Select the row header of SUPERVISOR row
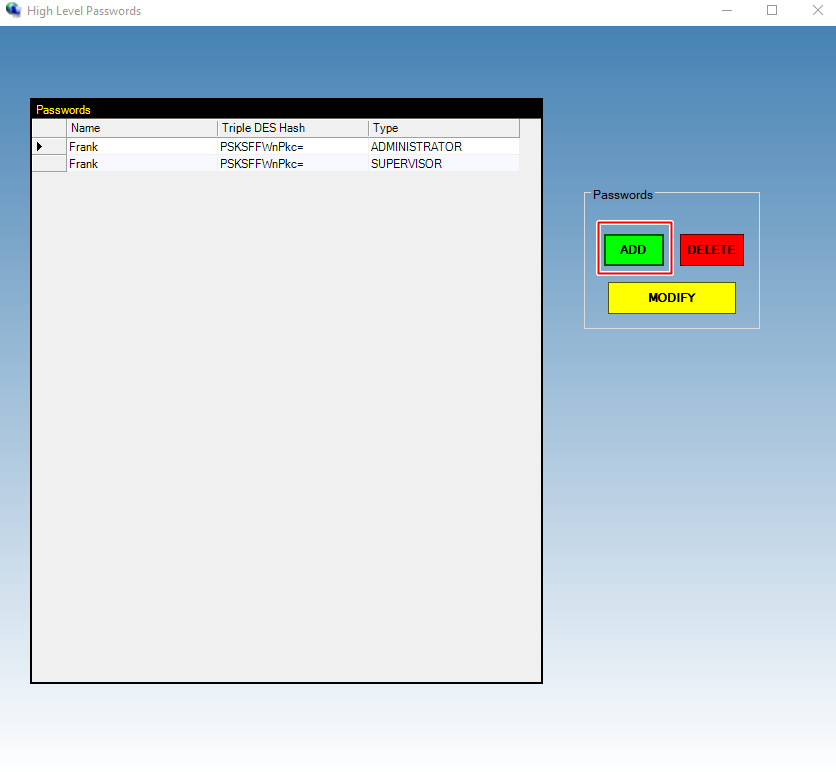 tap(49, 164)
